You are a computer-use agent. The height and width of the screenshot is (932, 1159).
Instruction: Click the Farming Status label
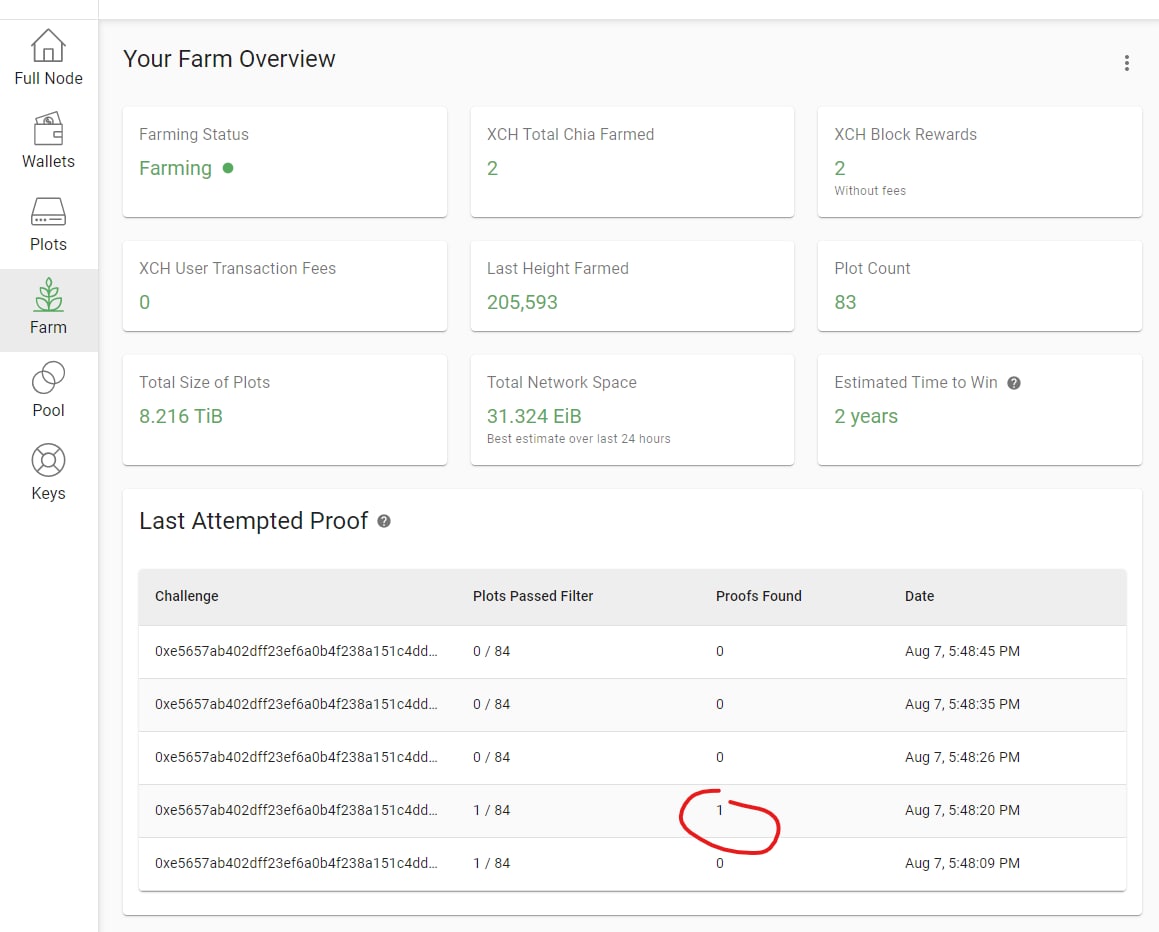pos(194,135)
